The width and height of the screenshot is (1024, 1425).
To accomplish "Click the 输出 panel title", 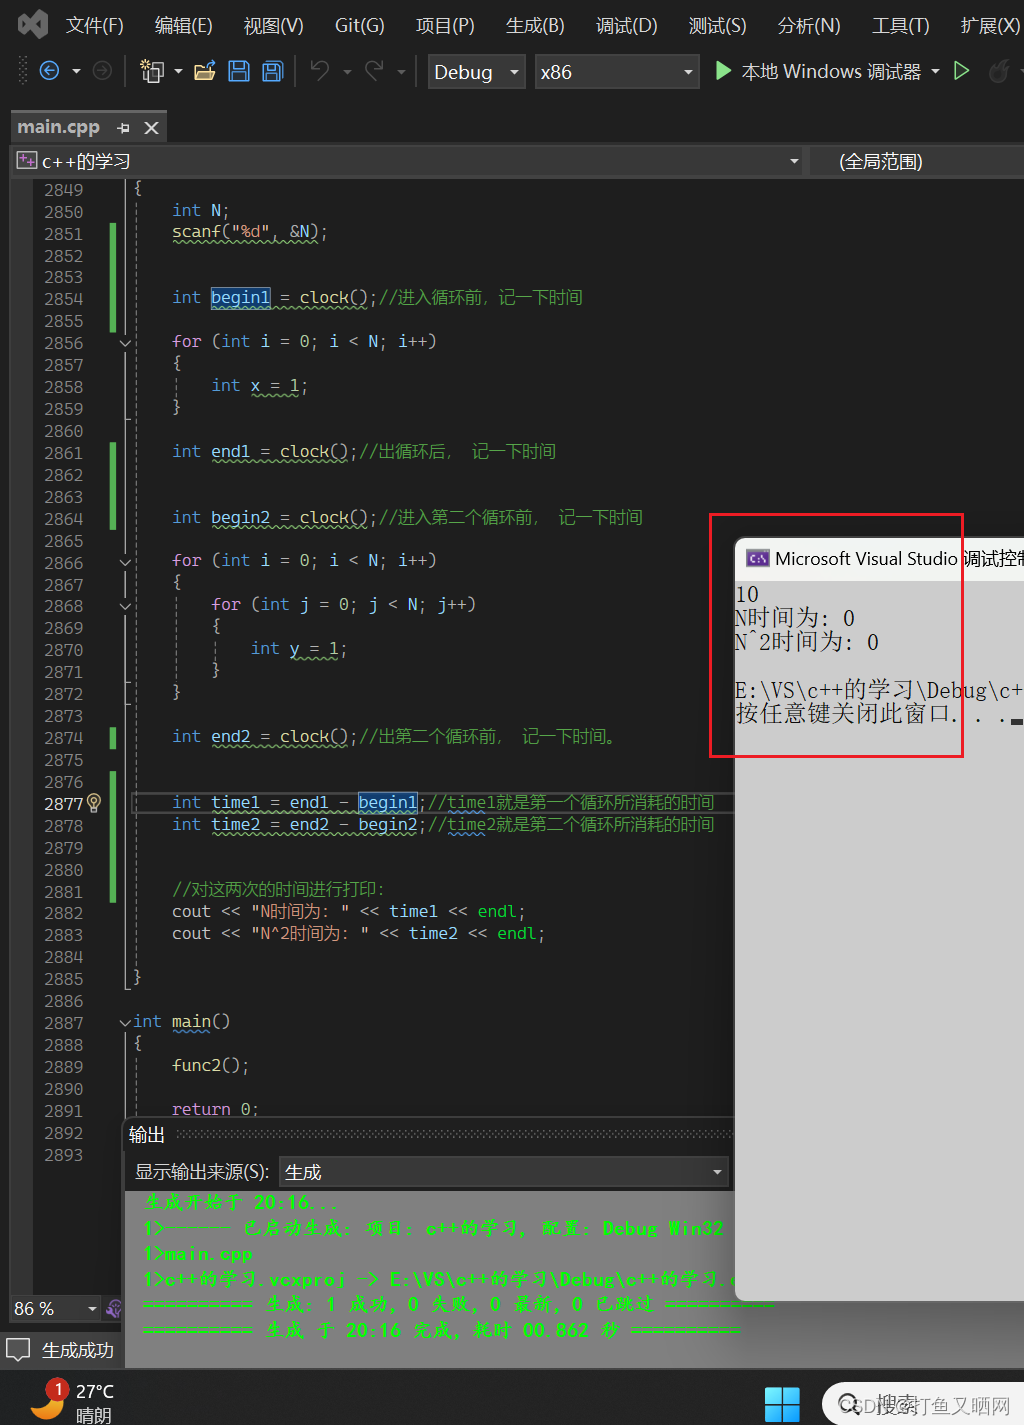I will click(147, 1134).
